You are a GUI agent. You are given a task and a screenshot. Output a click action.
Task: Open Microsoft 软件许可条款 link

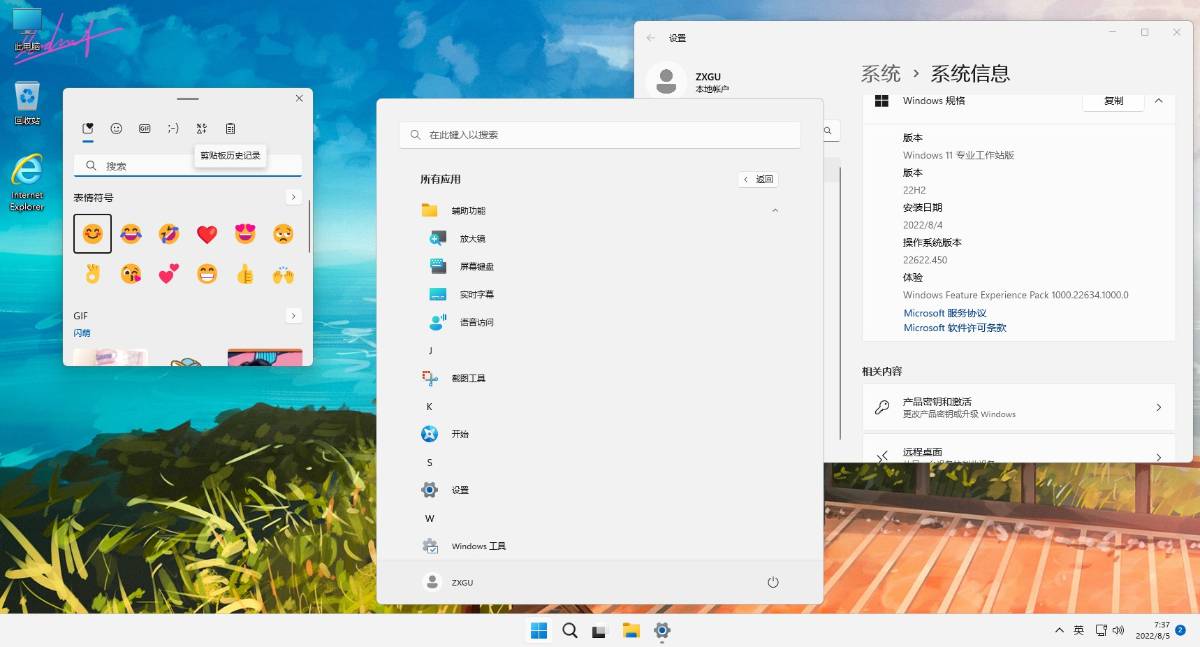pos(955,328)
